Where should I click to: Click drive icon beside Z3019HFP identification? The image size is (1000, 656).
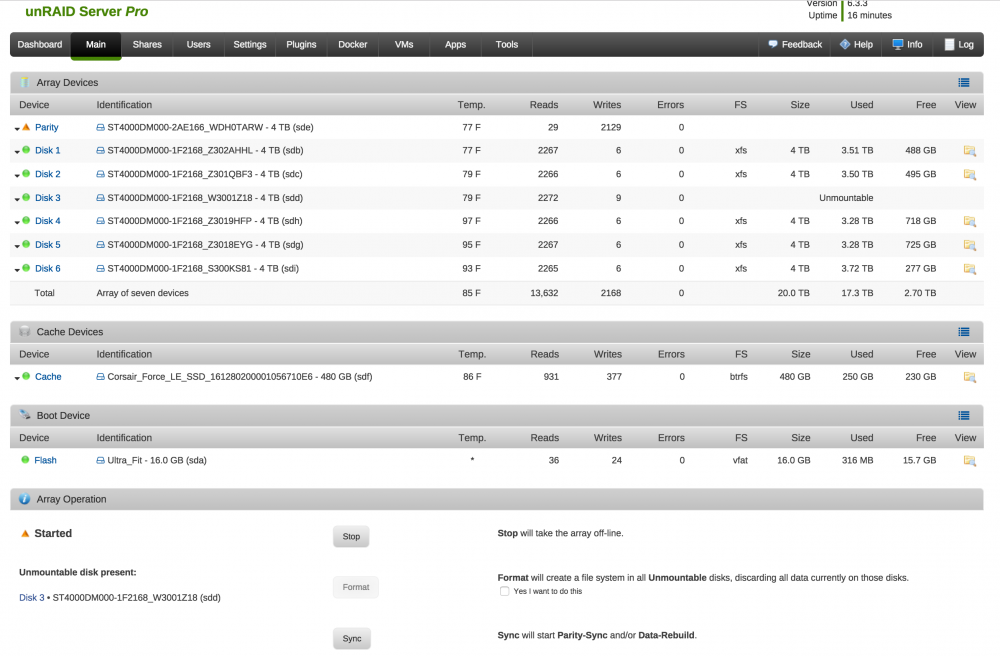pyautogui.click(x=100, y=221)
